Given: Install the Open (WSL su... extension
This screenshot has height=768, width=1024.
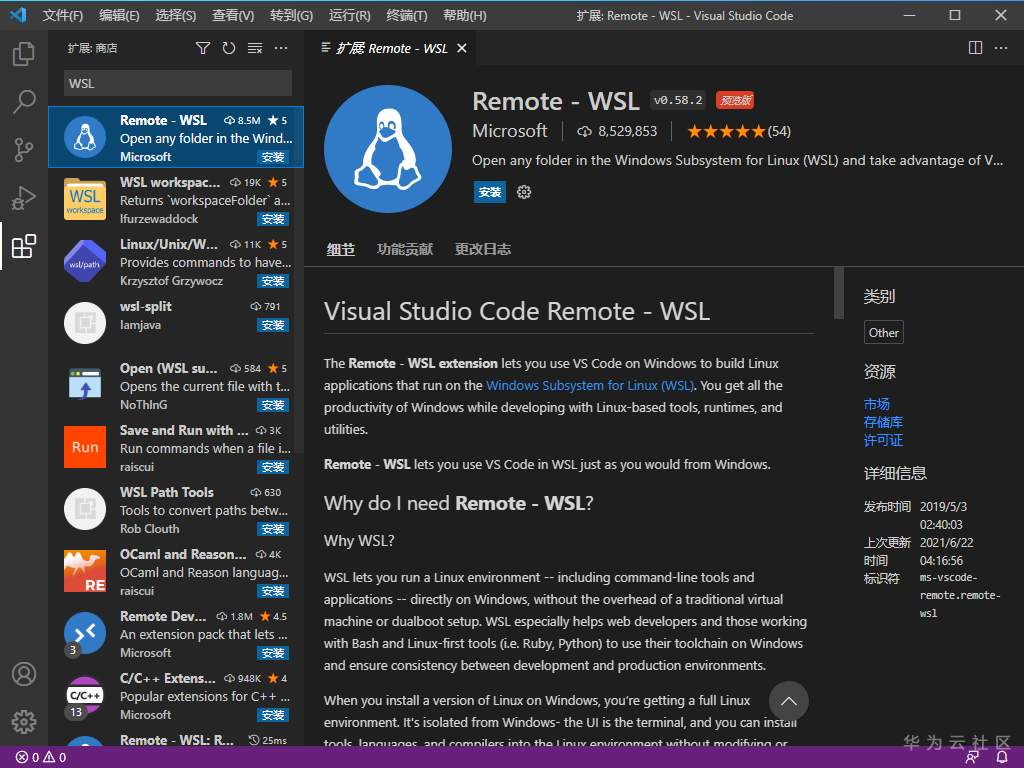Looking at the screenshot, I should coord(273,405).
